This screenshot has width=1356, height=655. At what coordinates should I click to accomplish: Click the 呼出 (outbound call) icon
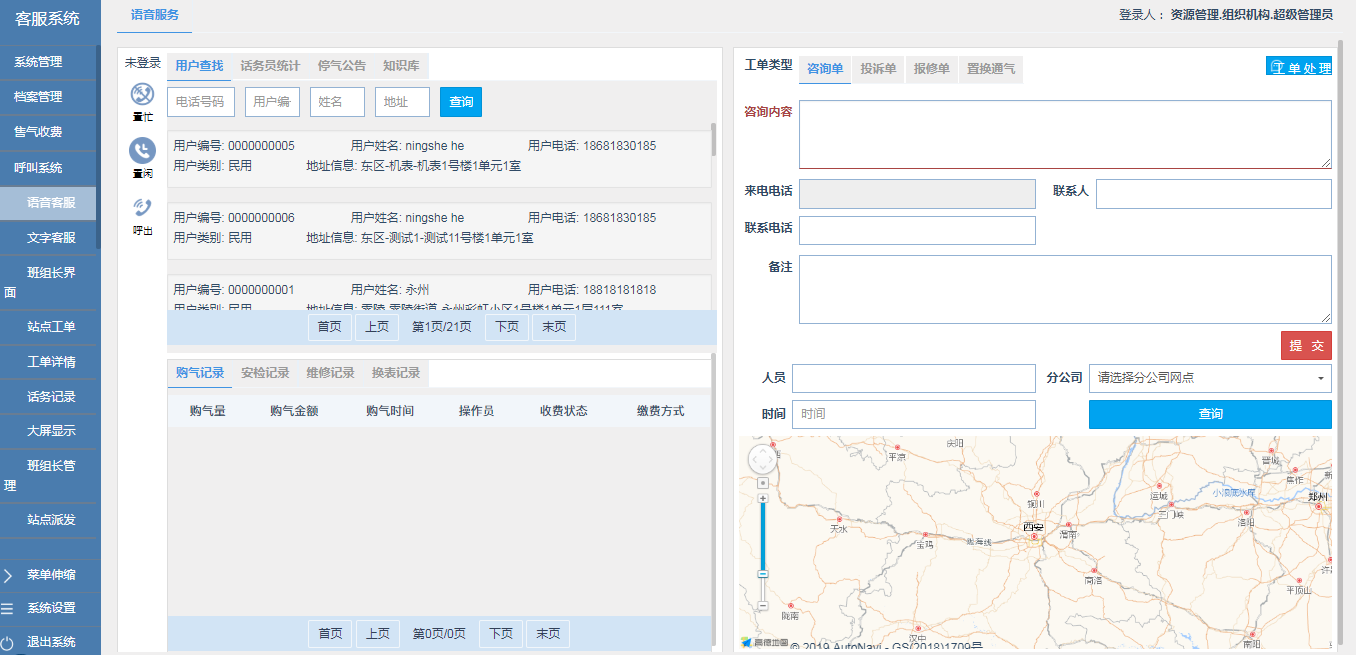coord(142,207)
